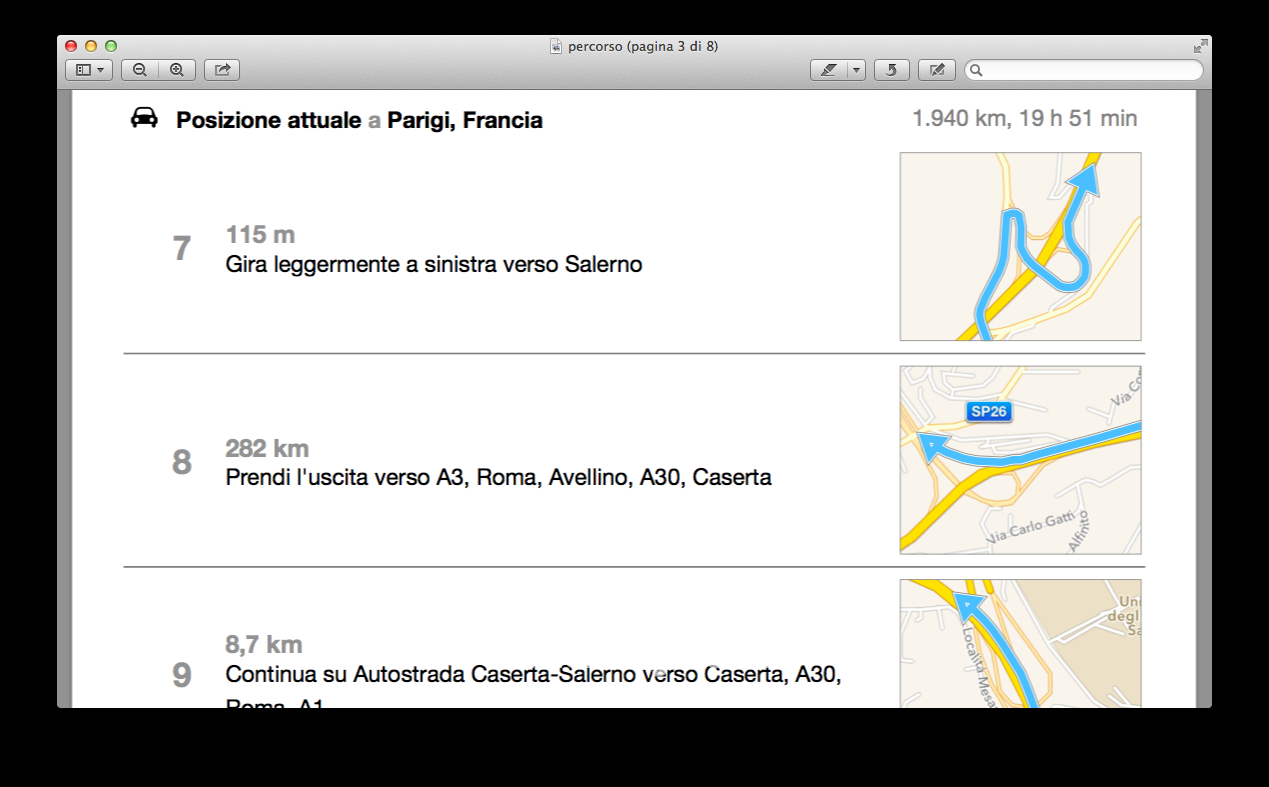This screenshot has width=1269, height=787.
Task: Open the sidebar view options menu
Action: tap(89, 70)
